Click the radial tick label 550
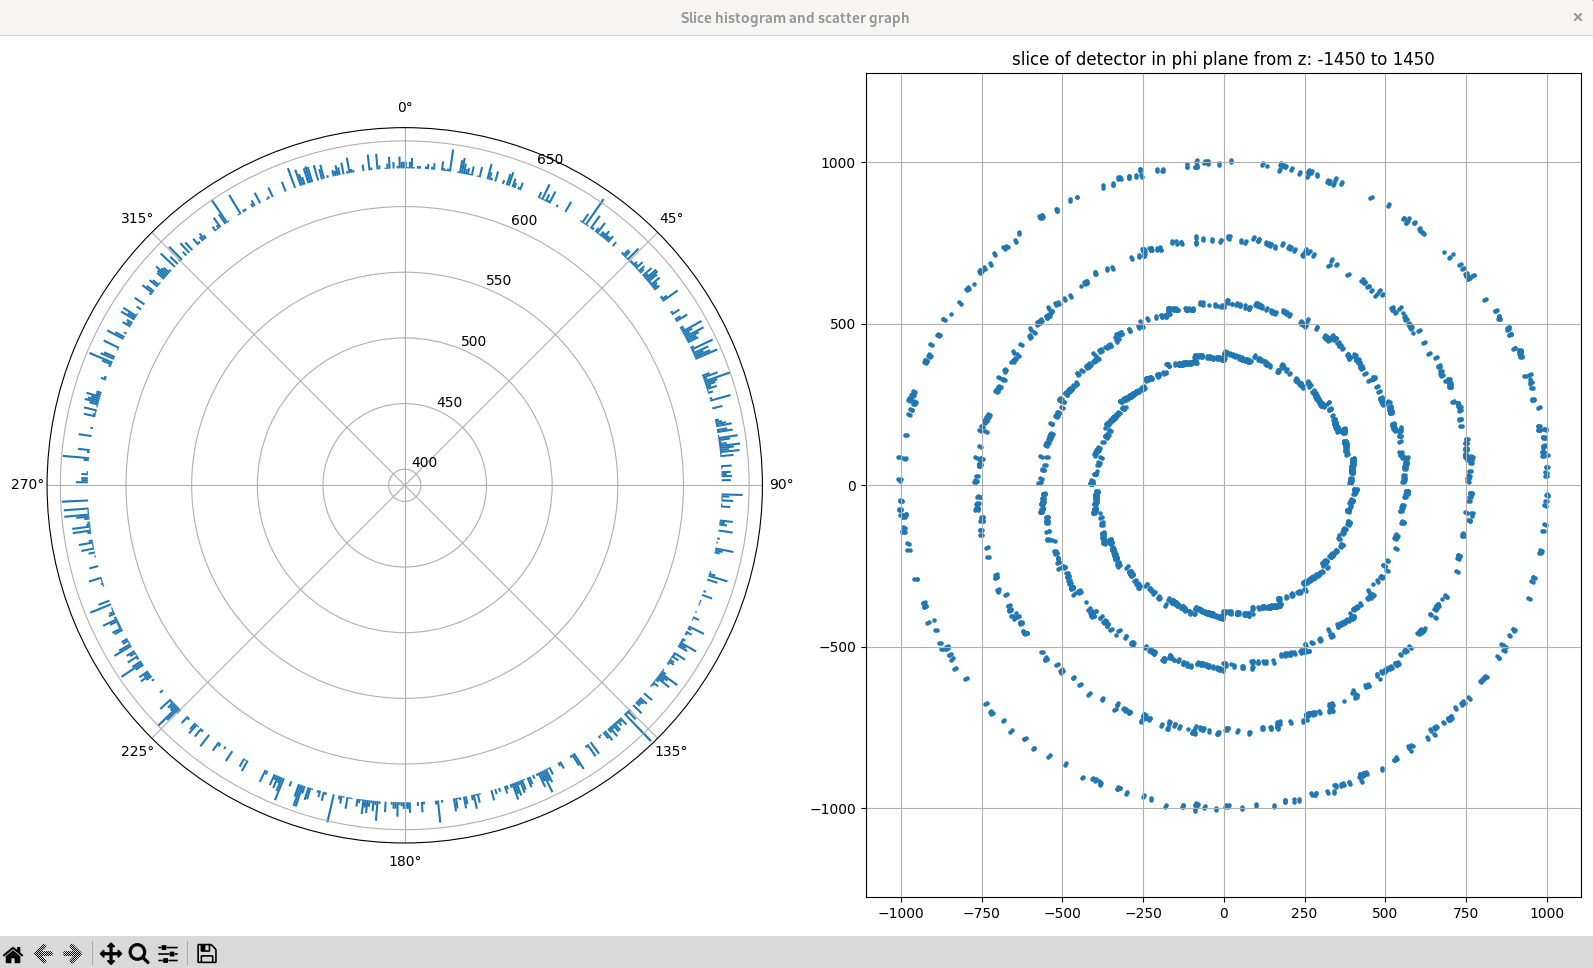 (498, 280)
